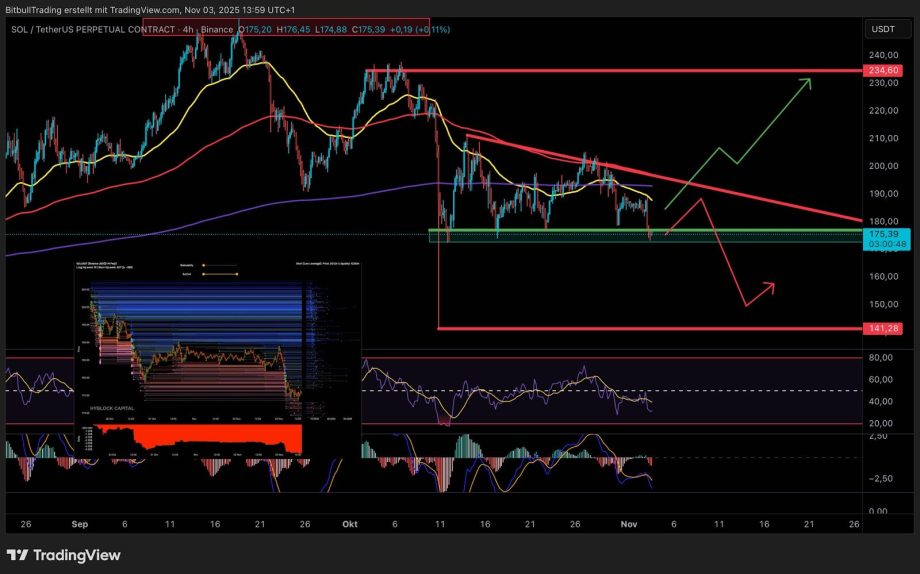920x574 pixels.
Task: Click the low value L174,88
Action: (x=331, y=29)
